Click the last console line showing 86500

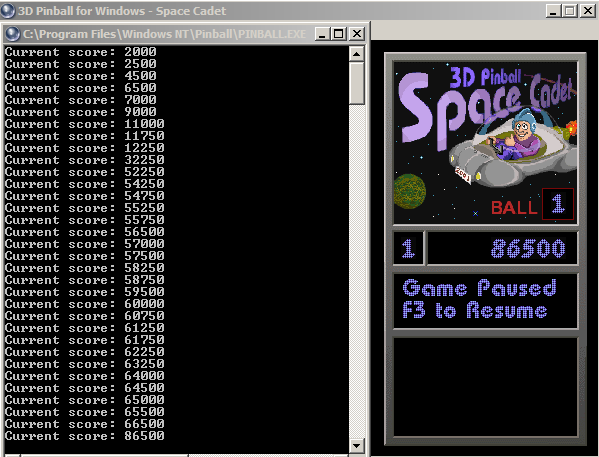[x=84, y=436]
